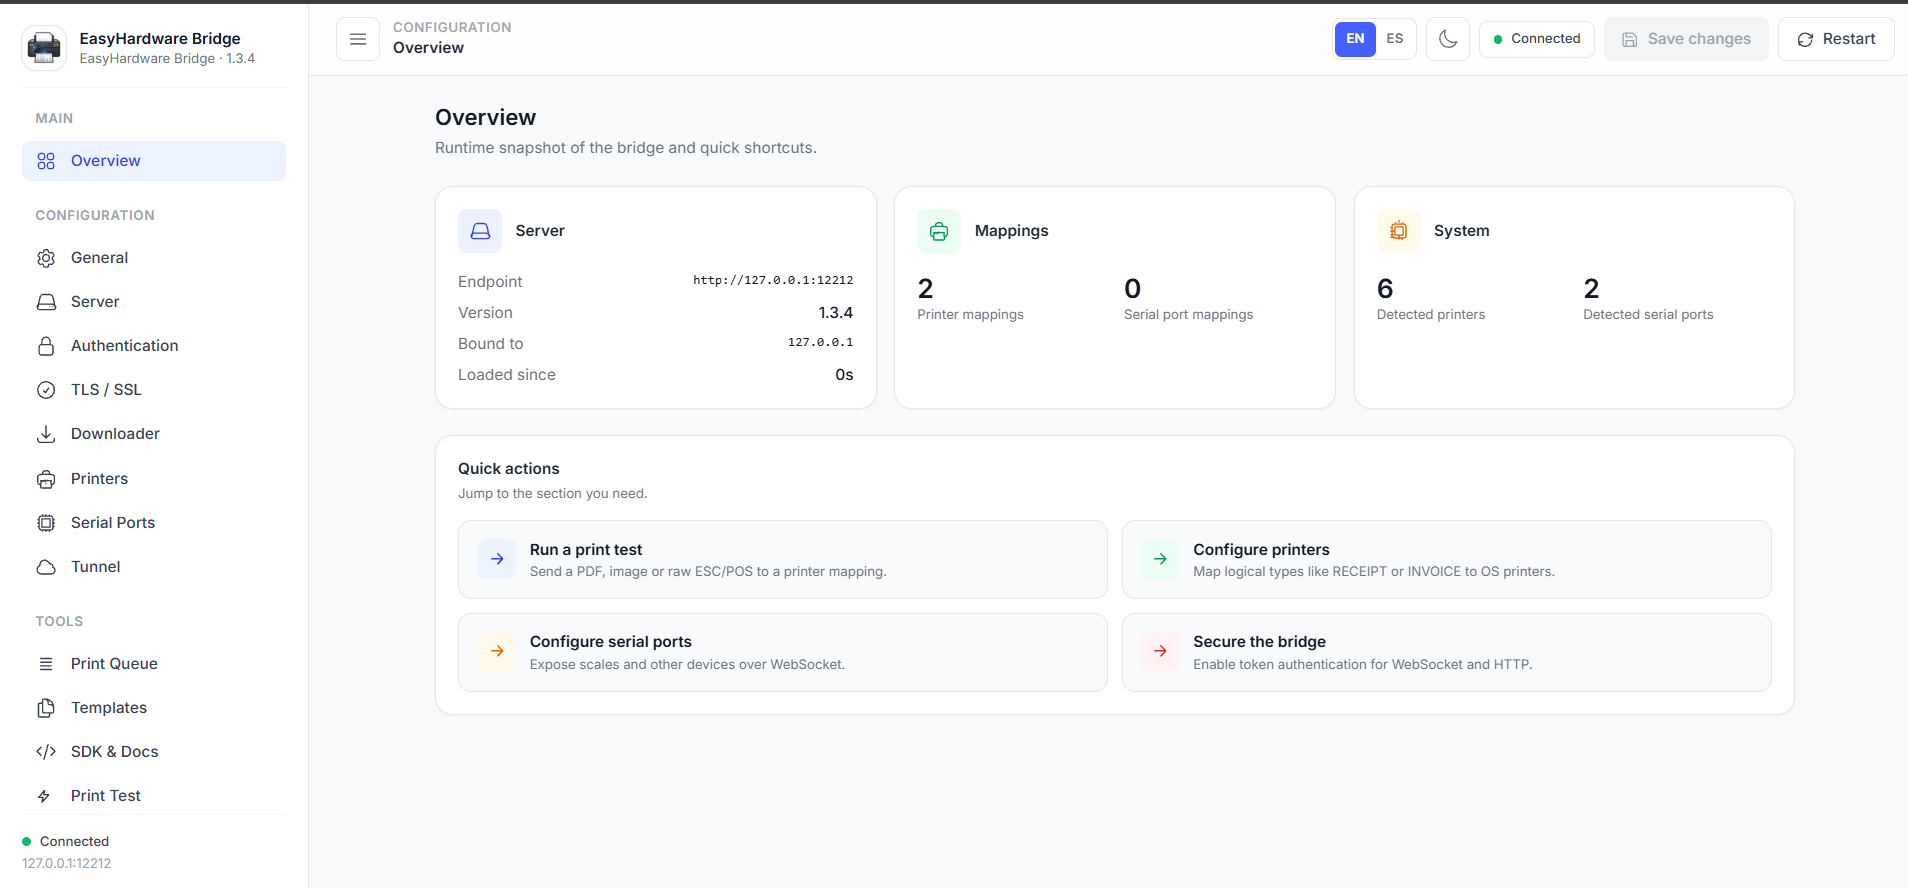Image resolution: width=1908 pixels, height=888 pixels.
Task: Open Secure the bridge quick action
Action: pos(1446,652)
